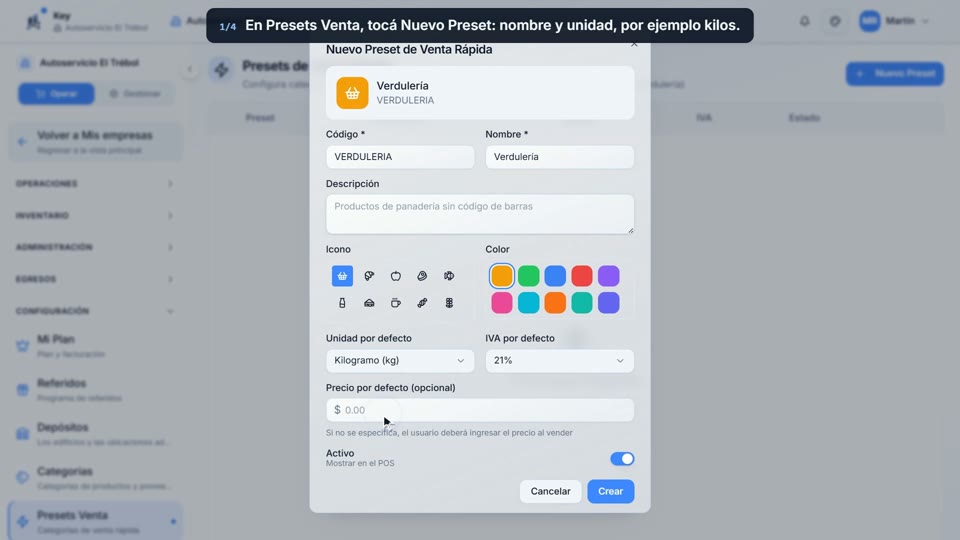Image resolution: width=960 pixels, height=540 pixels.
Task: Pick the milk bottle icon
Action: (342, 303)
